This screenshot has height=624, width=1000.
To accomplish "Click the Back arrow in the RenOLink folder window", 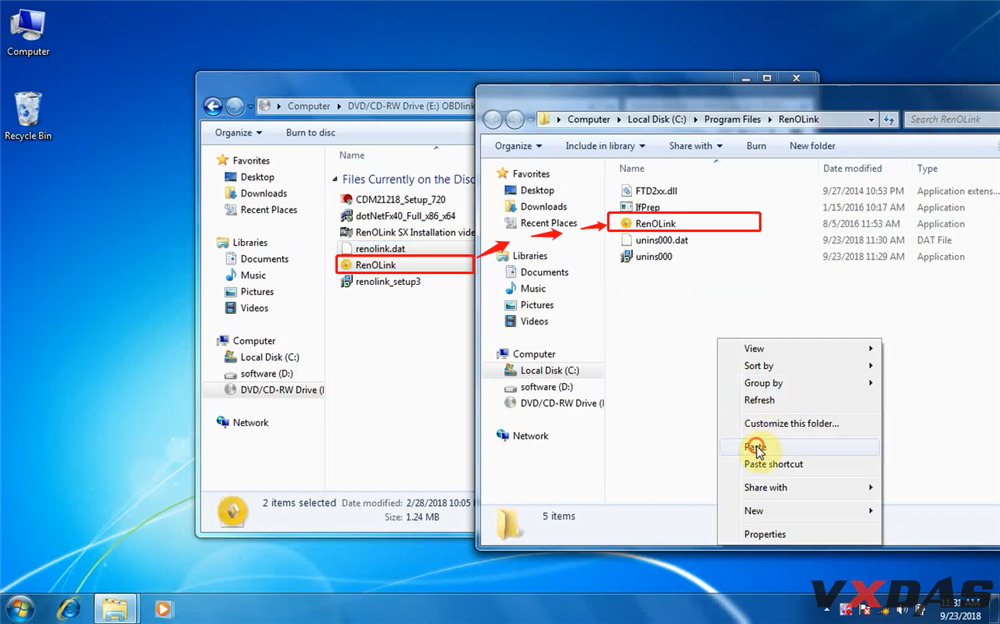I will (x=493, y=119).
